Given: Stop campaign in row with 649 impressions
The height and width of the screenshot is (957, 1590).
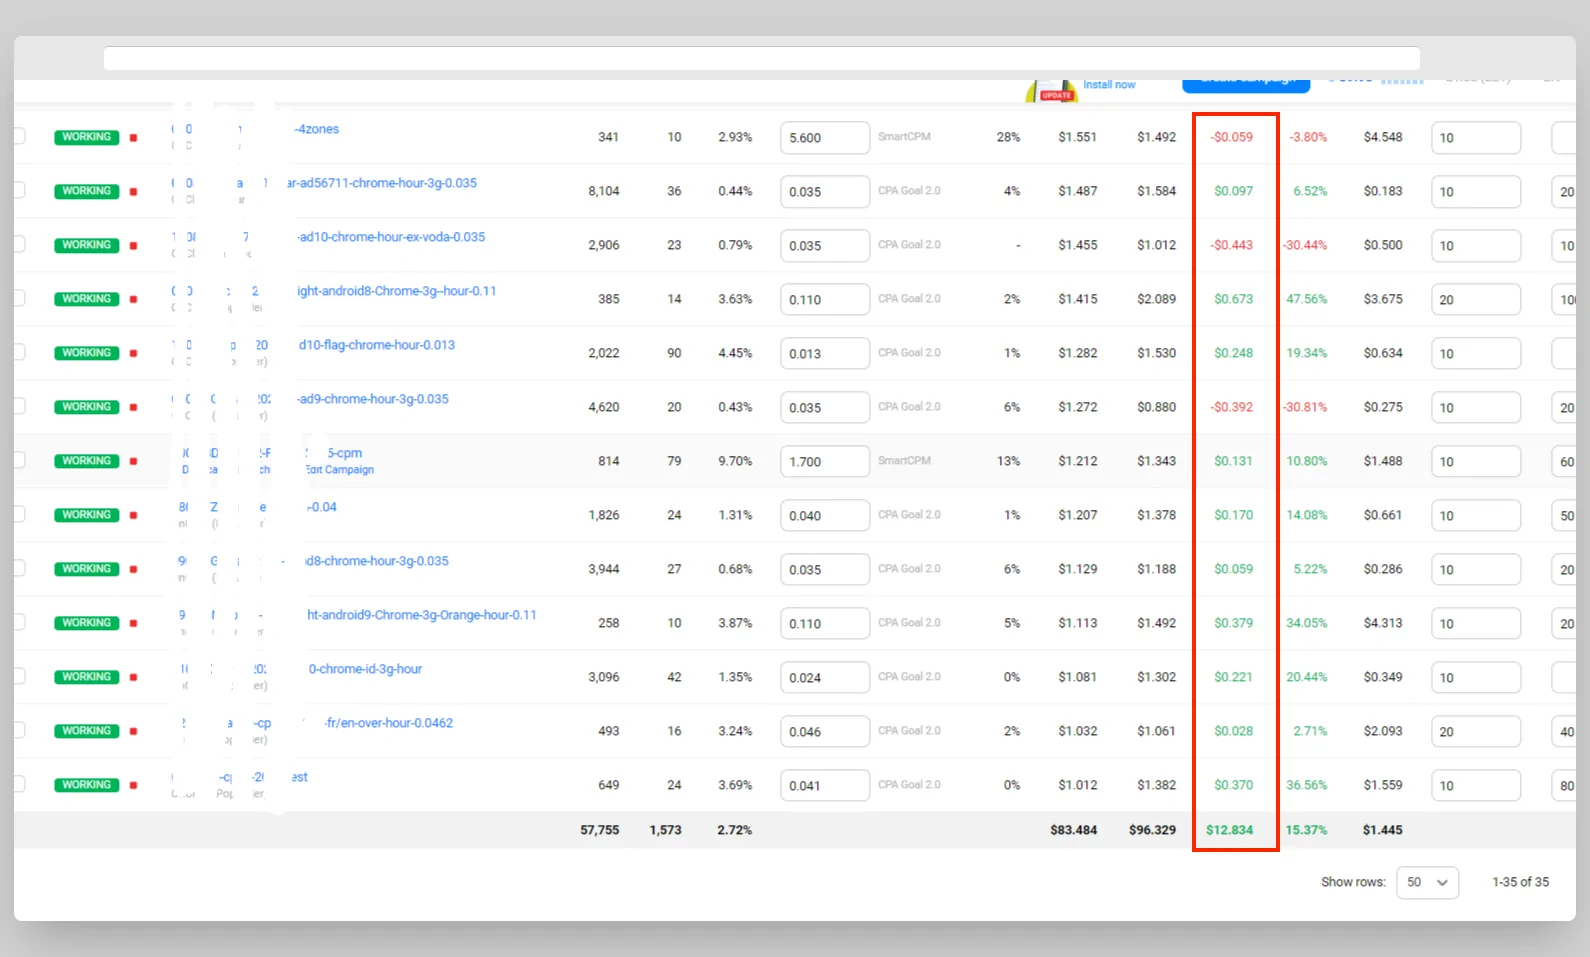Looking at the screenshot, I should (x=133, y=786).
